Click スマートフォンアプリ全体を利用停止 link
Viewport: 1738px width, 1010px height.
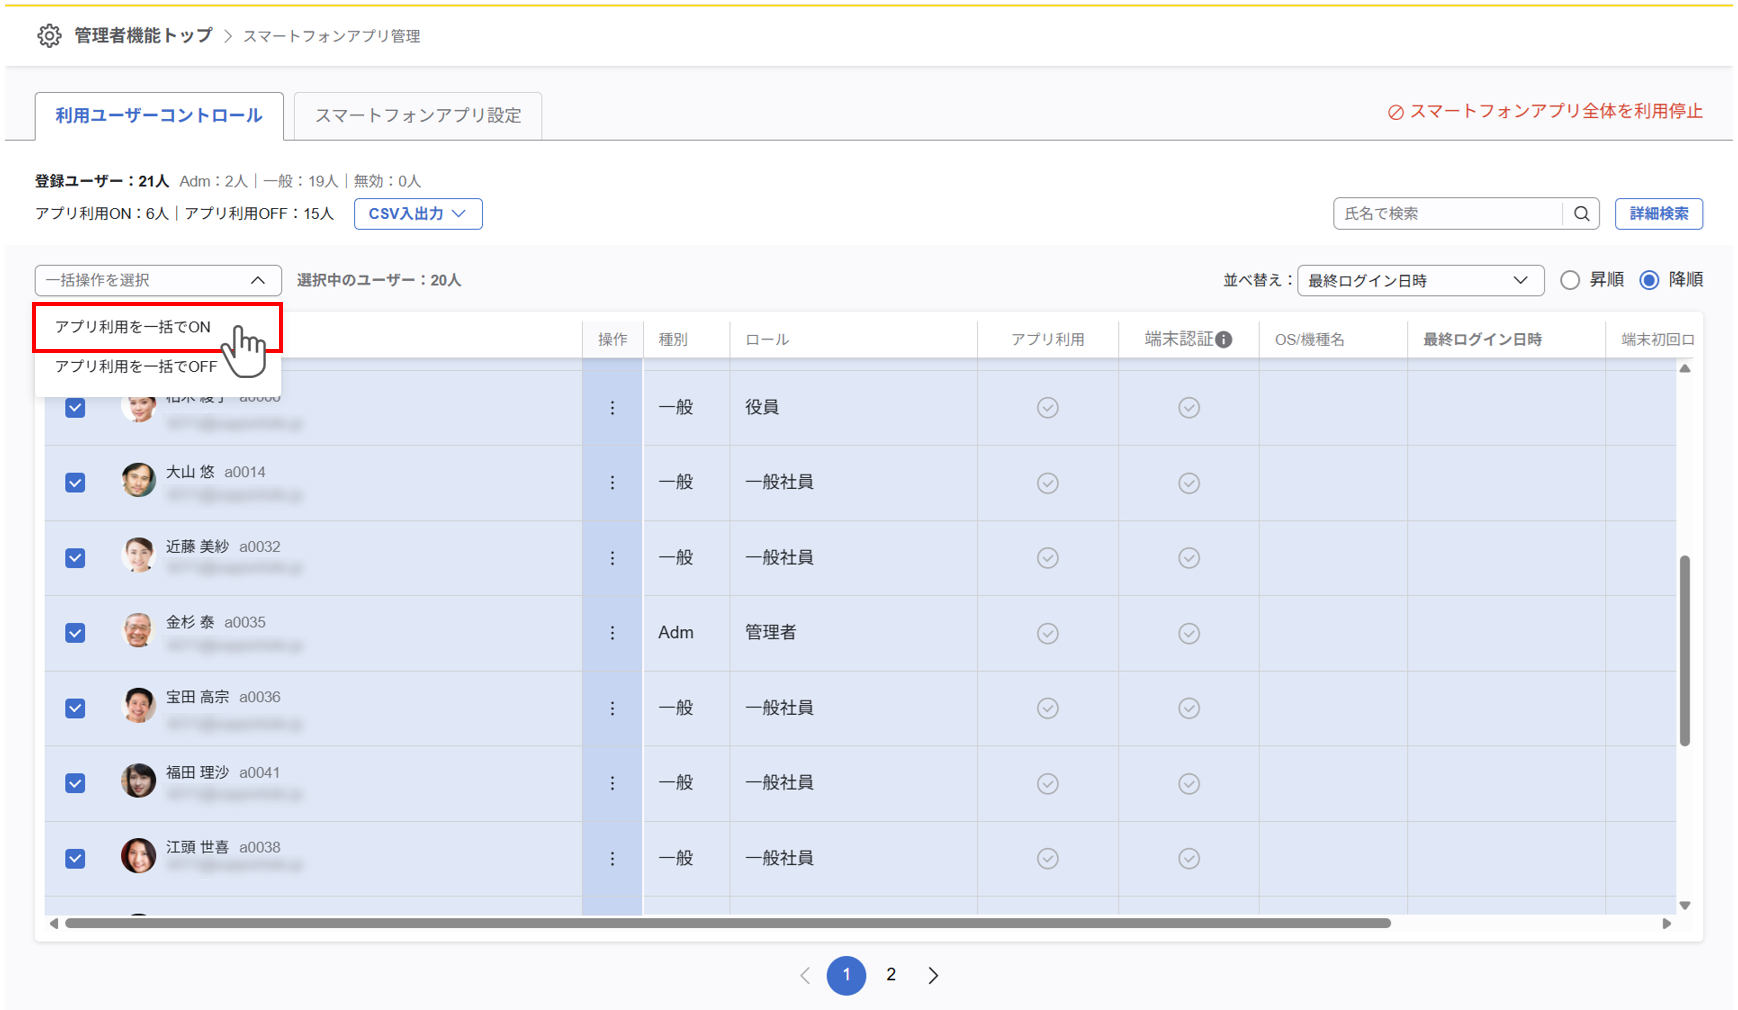(x=1545, y=112)
